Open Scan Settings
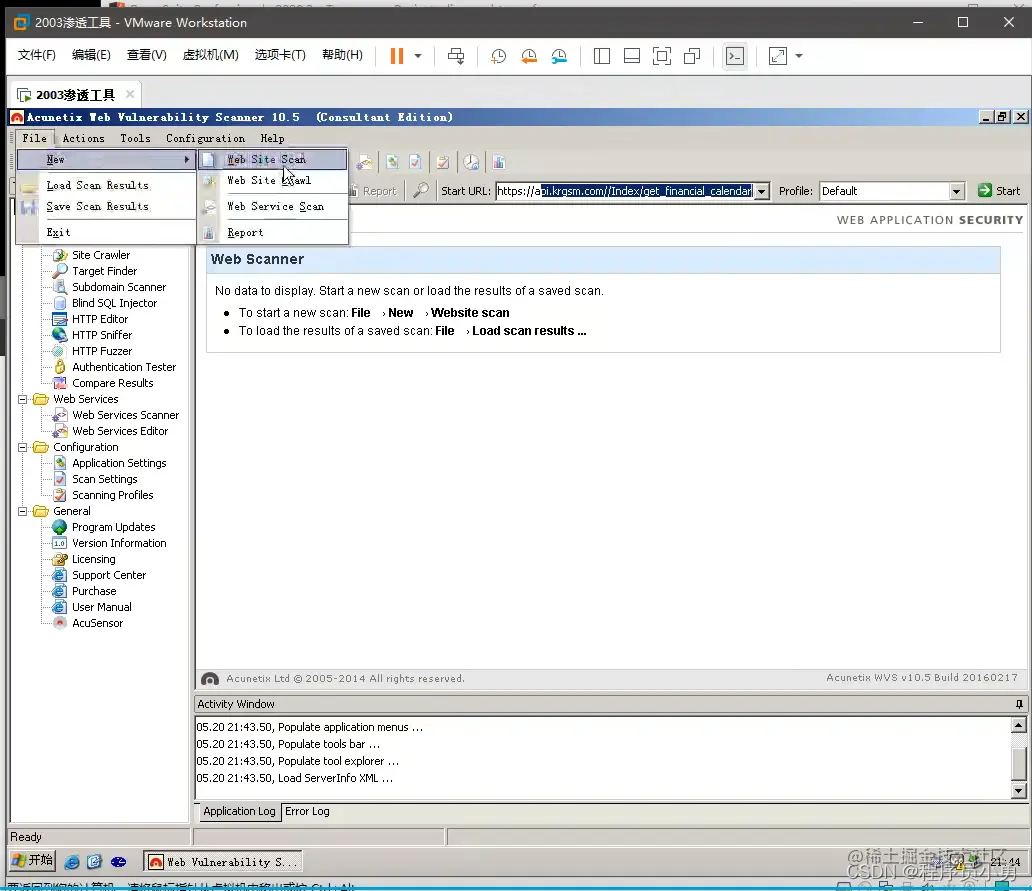Screen dimensions: 1032x891 coord(104,479)
